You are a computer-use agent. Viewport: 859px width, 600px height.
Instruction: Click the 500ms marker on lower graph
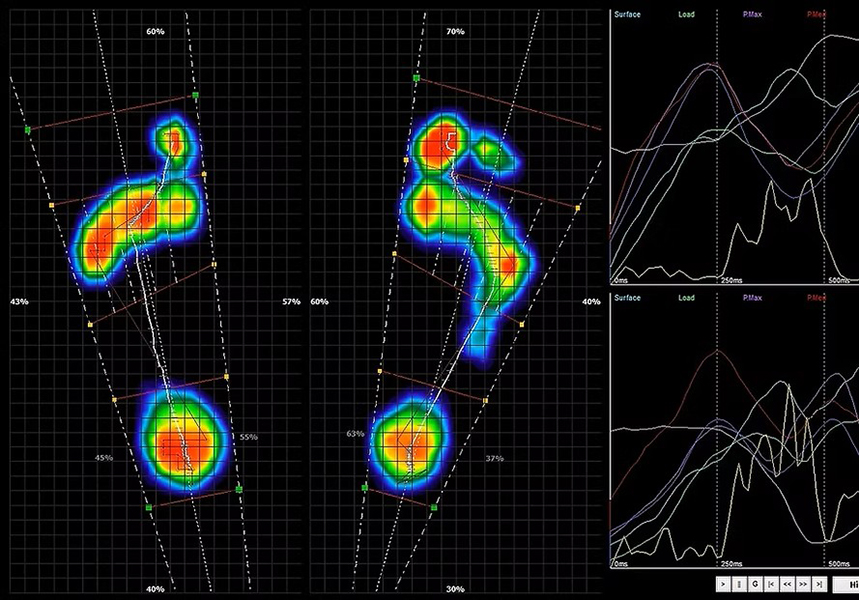(x=839, y=564)
